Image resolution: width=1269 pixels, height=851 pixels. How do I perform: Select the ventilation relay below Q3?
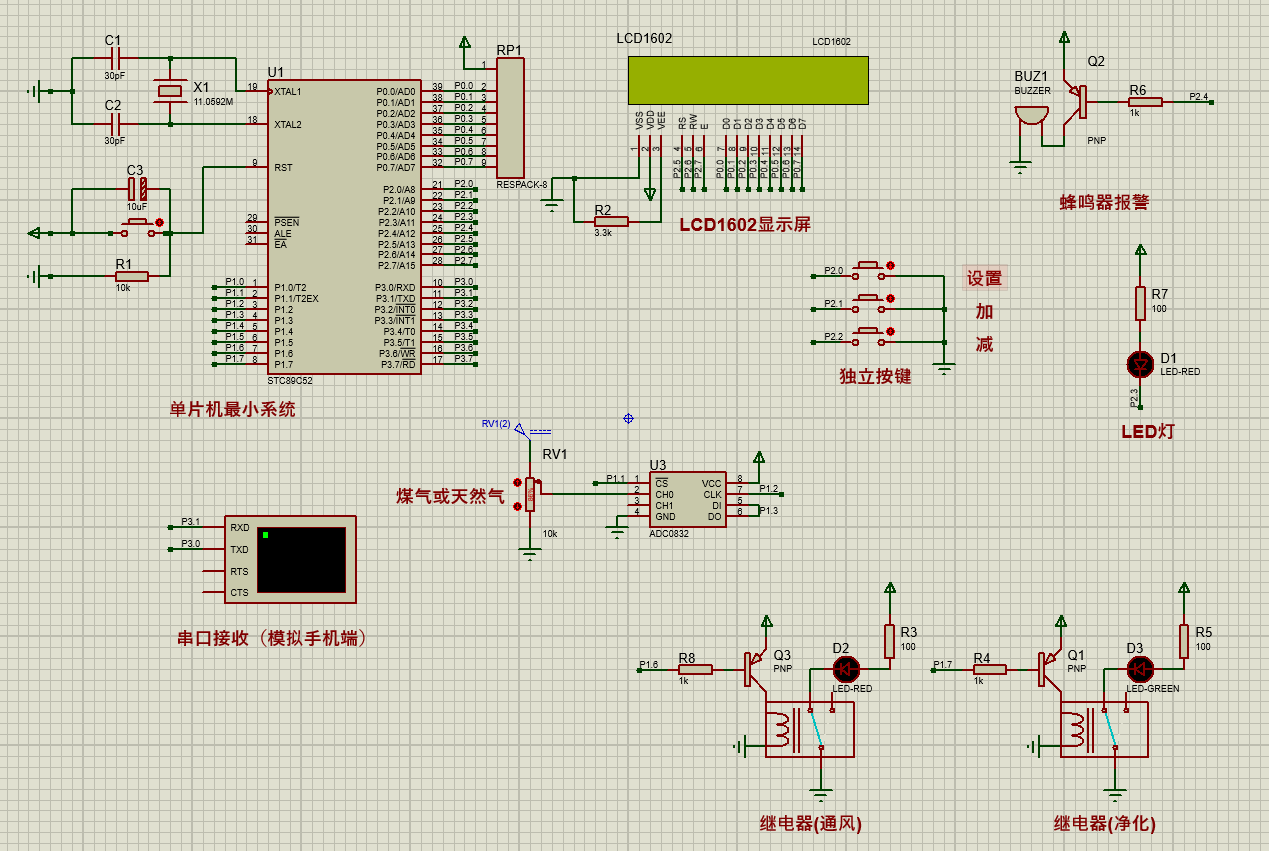point(809,729)
